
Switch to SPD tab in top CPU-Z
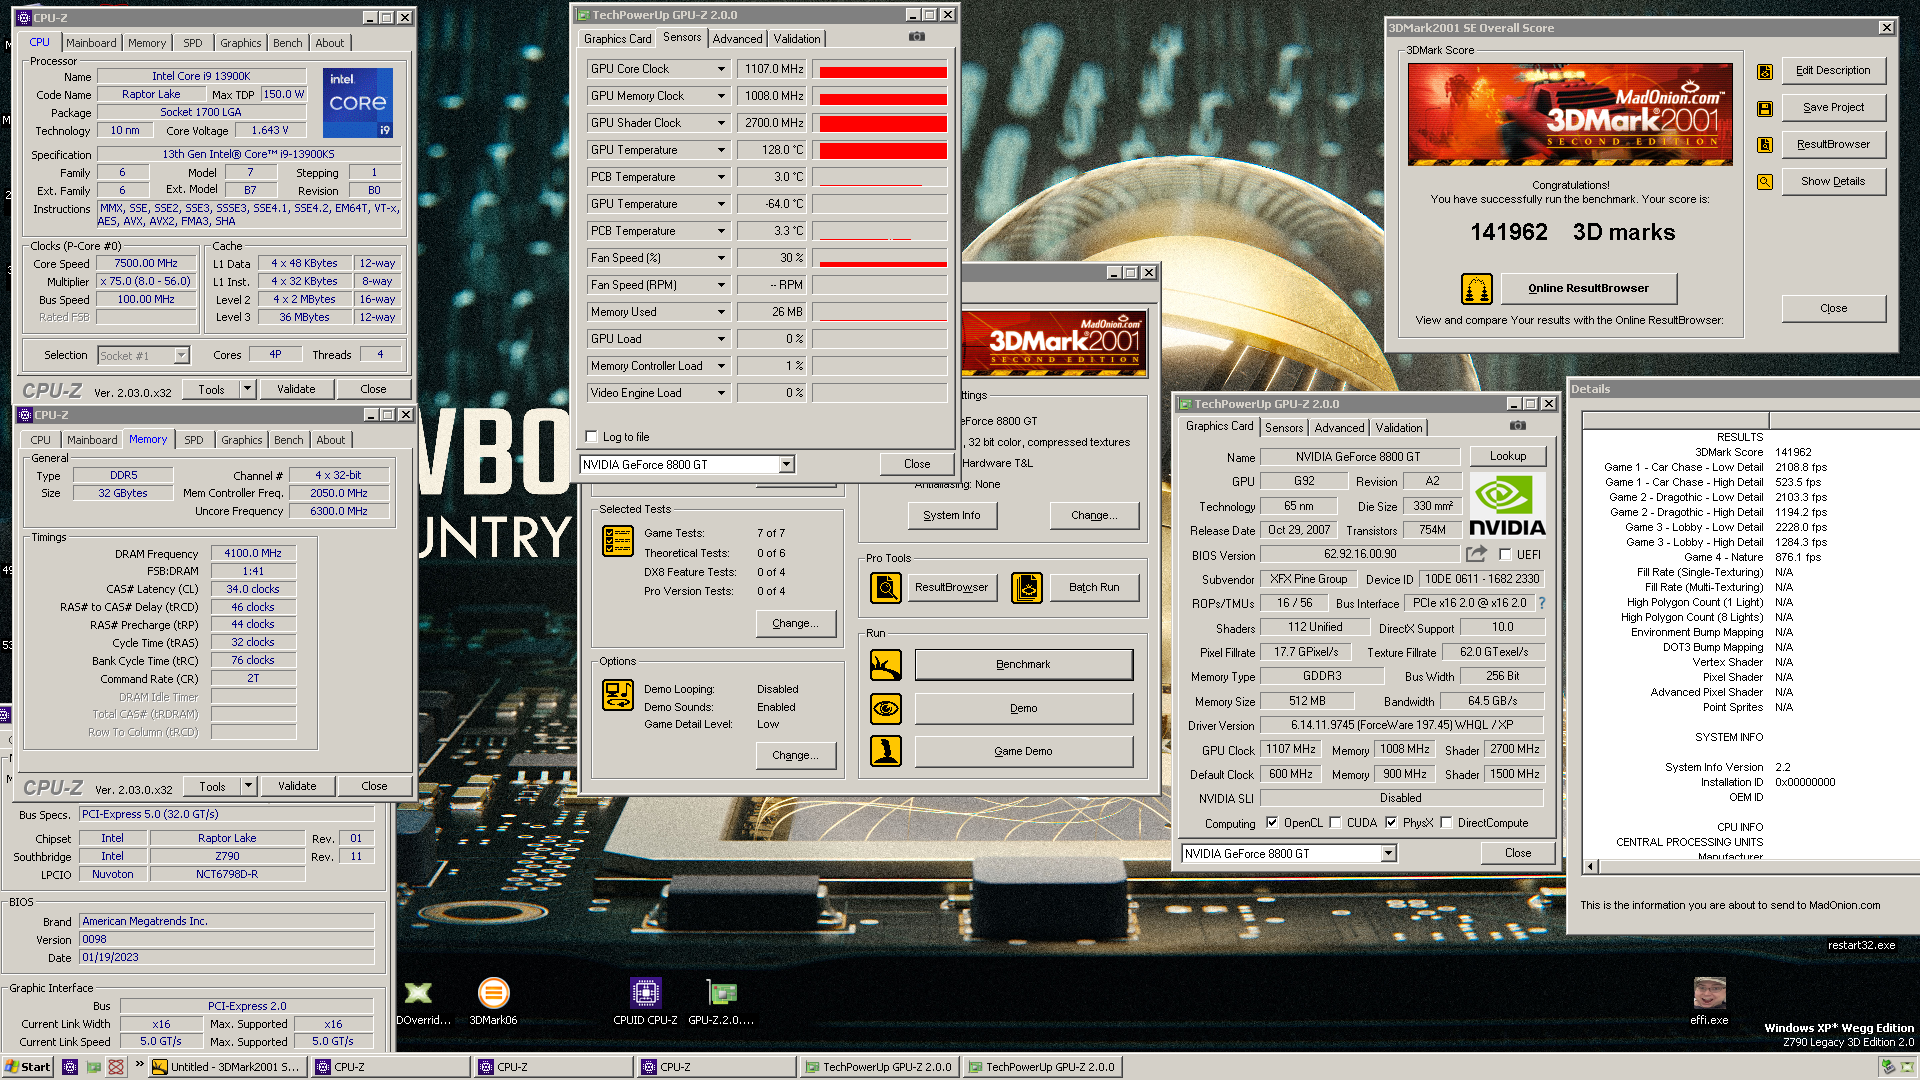click(193, 43)
